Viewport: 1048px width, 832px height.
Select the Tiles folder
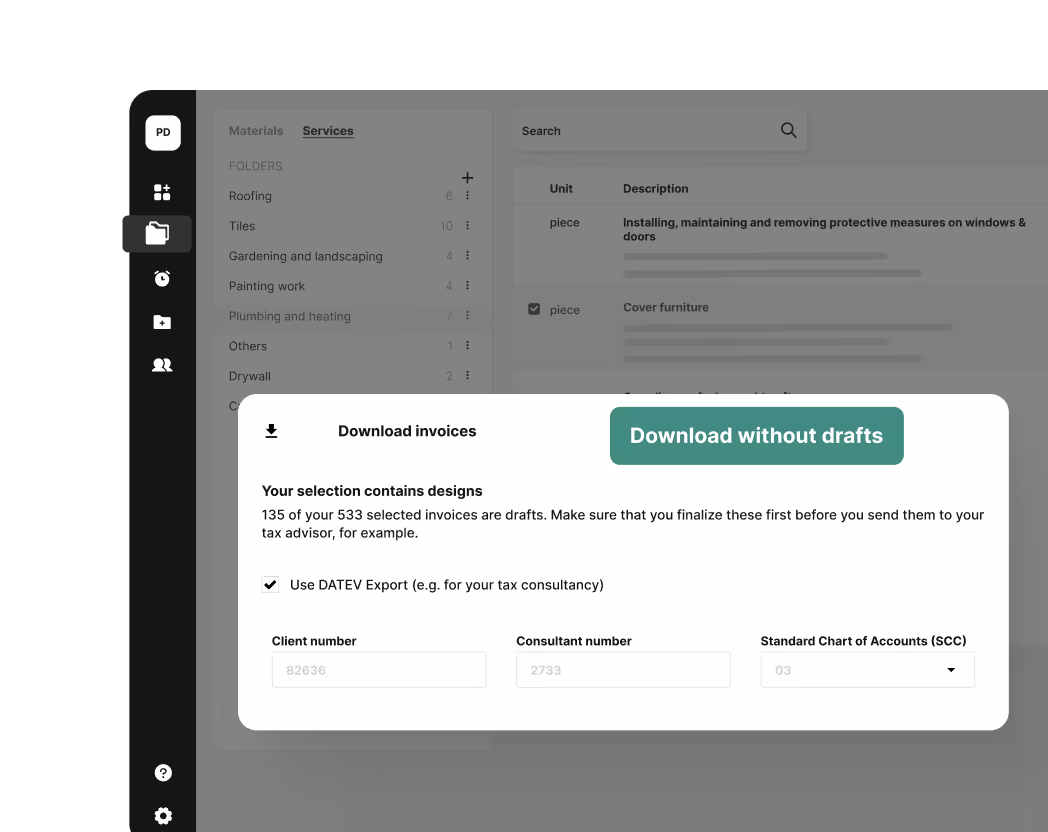[242, 226]
